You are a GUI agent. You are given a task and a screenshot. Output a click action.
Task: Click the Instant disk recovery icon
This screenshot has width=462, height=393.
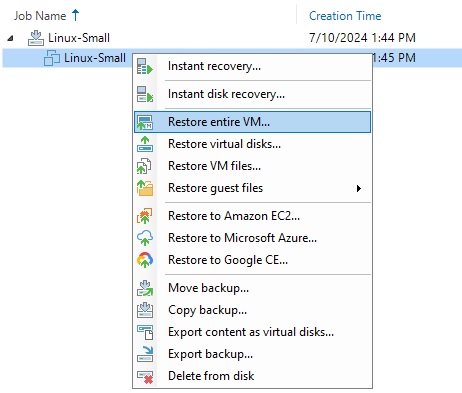click(x=145, y=94)
